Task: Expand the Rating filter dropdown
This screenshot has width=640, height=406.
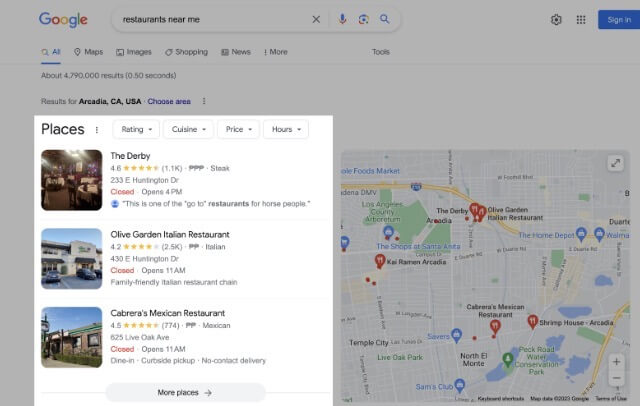Action: tap(138, 129)
